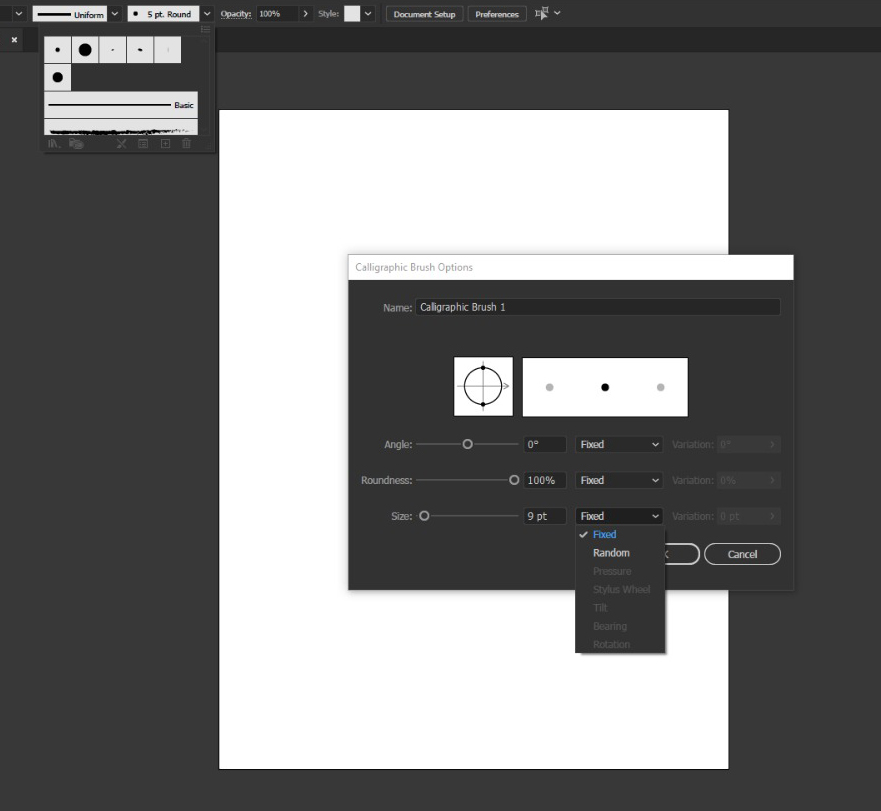The width and height of the screenshot is (881, 811).
Task: Click the Roundness Variation field
Action: coord(748,480)
